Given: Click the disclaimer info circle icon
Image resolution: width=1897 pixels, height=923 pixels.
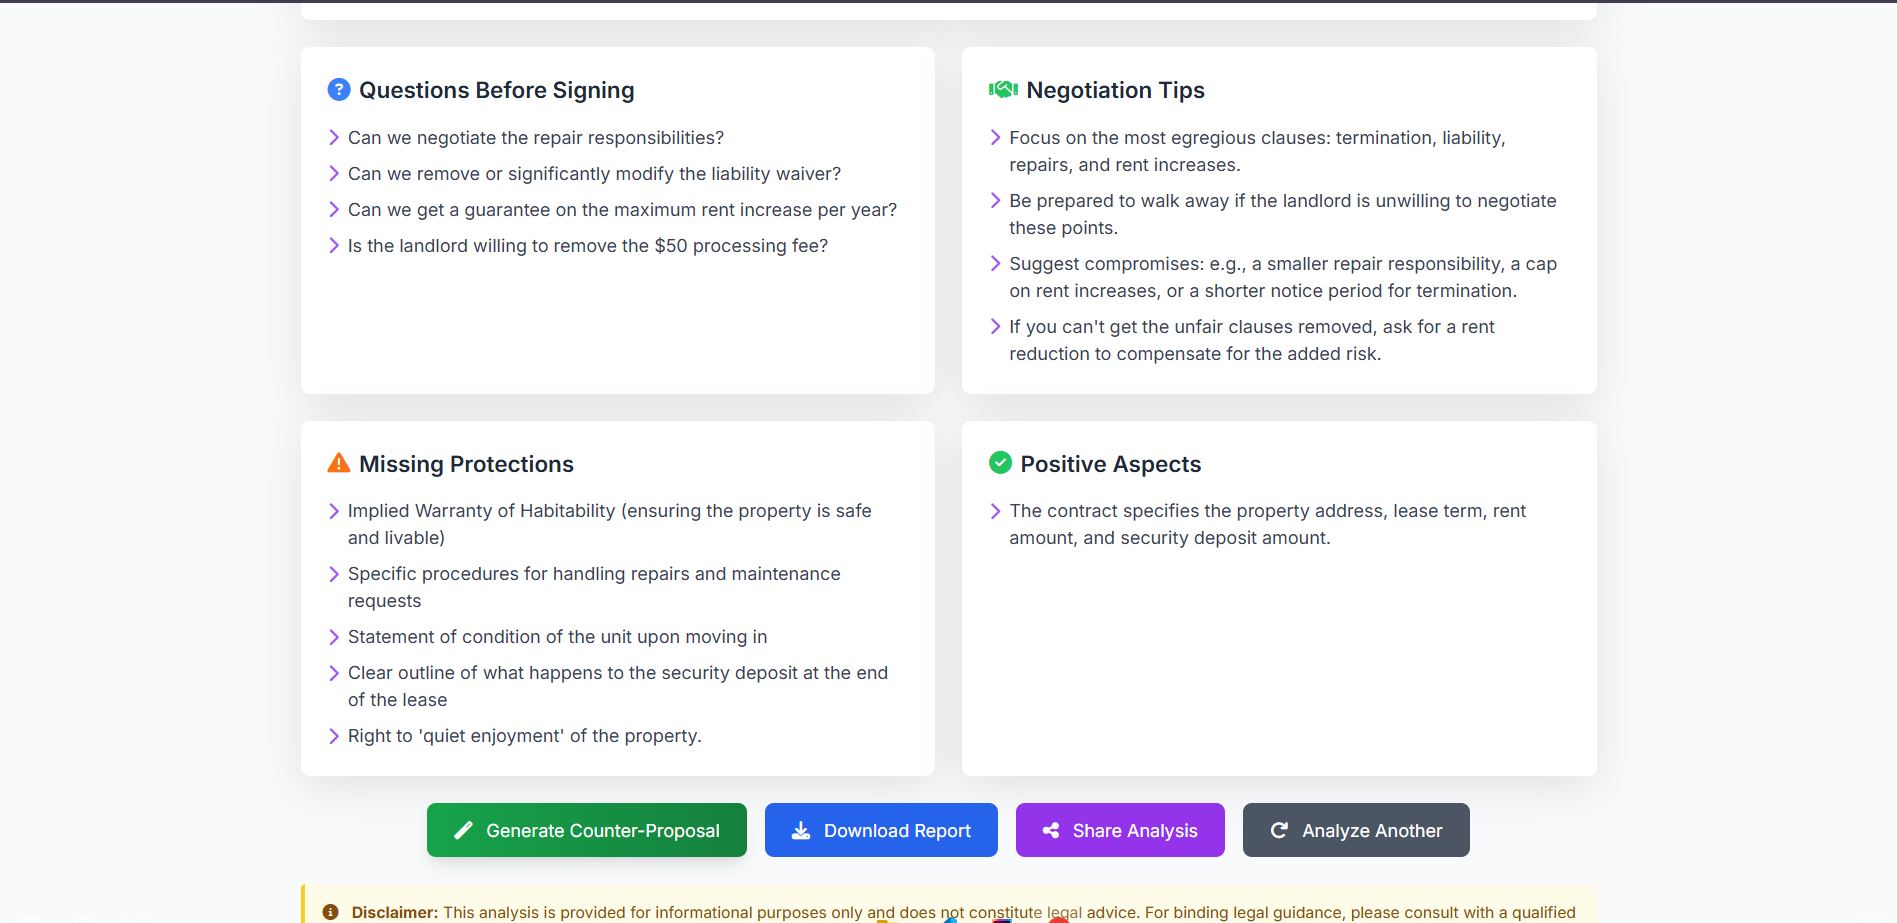Looking at the screenshot, I should point(330,912).
